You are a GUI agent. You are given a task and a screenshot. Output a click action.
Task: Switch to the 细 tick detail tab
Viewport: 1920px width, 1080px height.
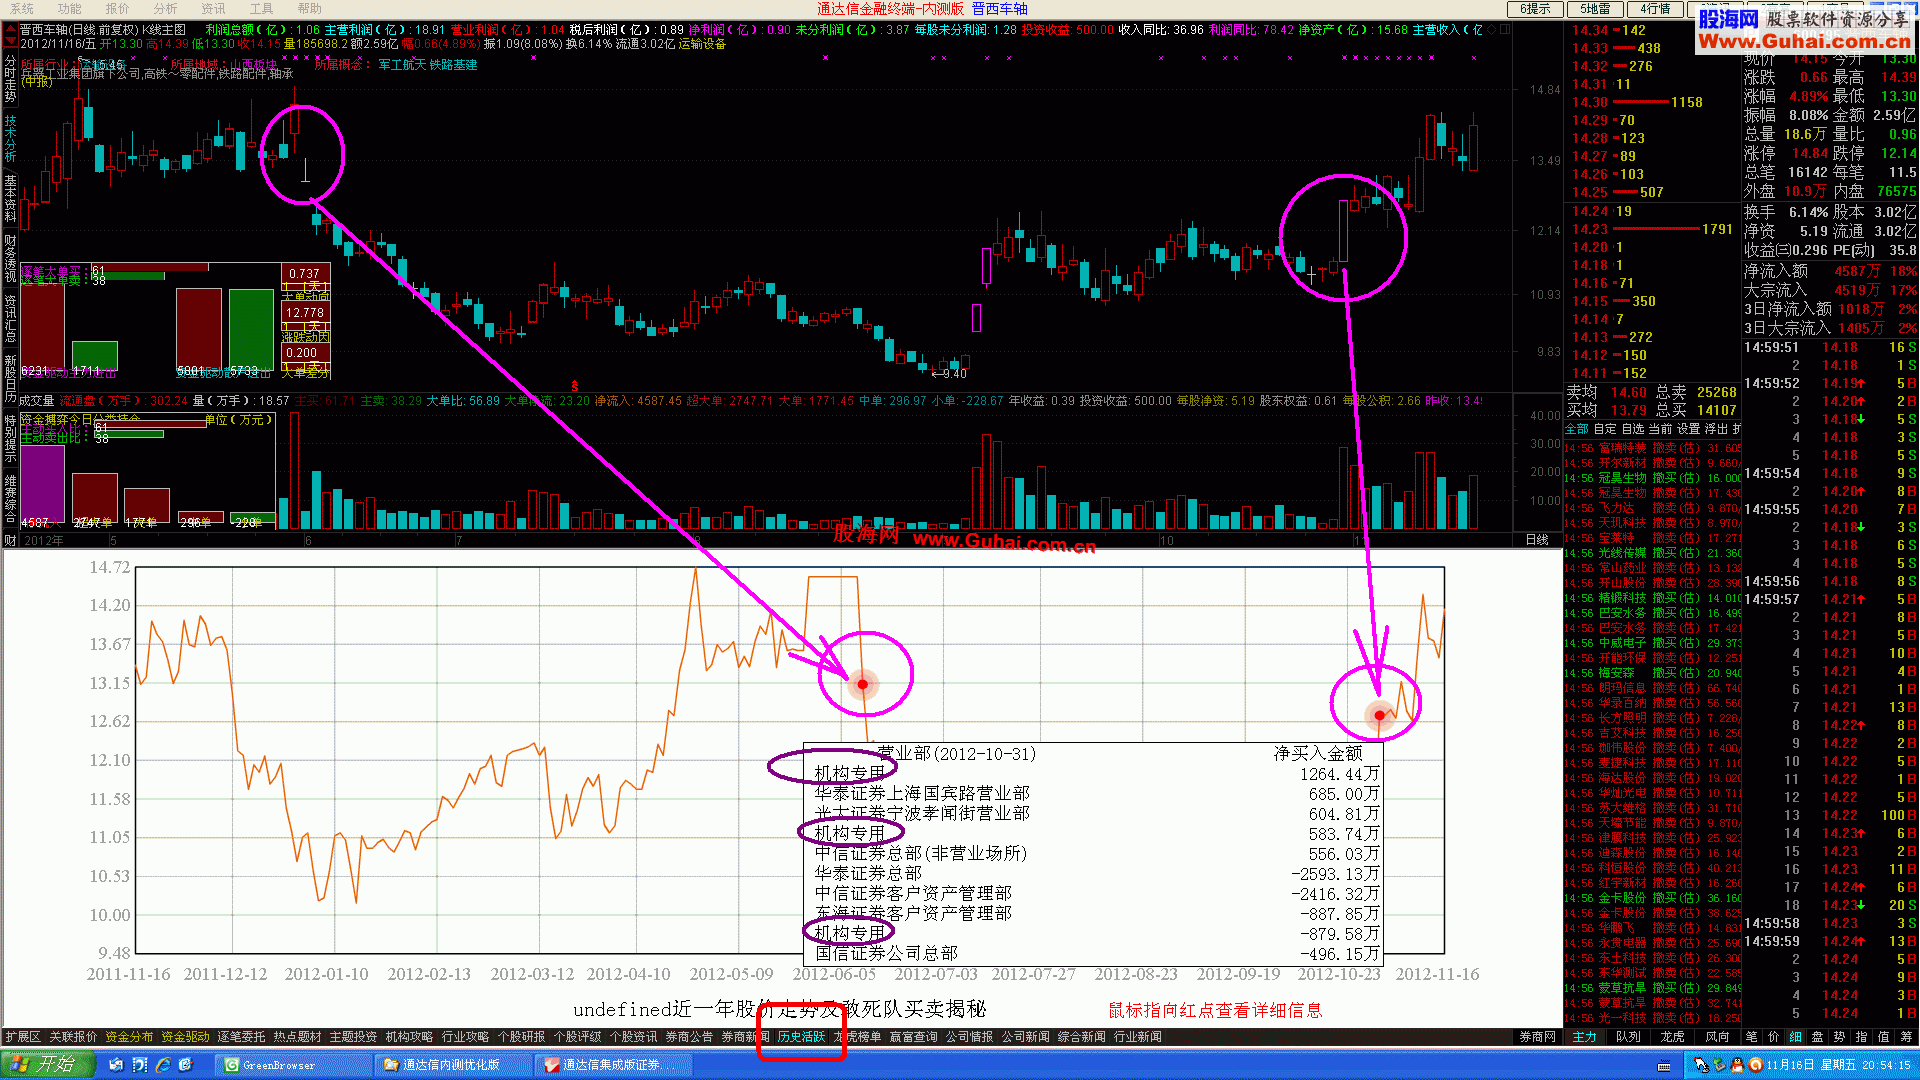click(x=1795, y=1037)
